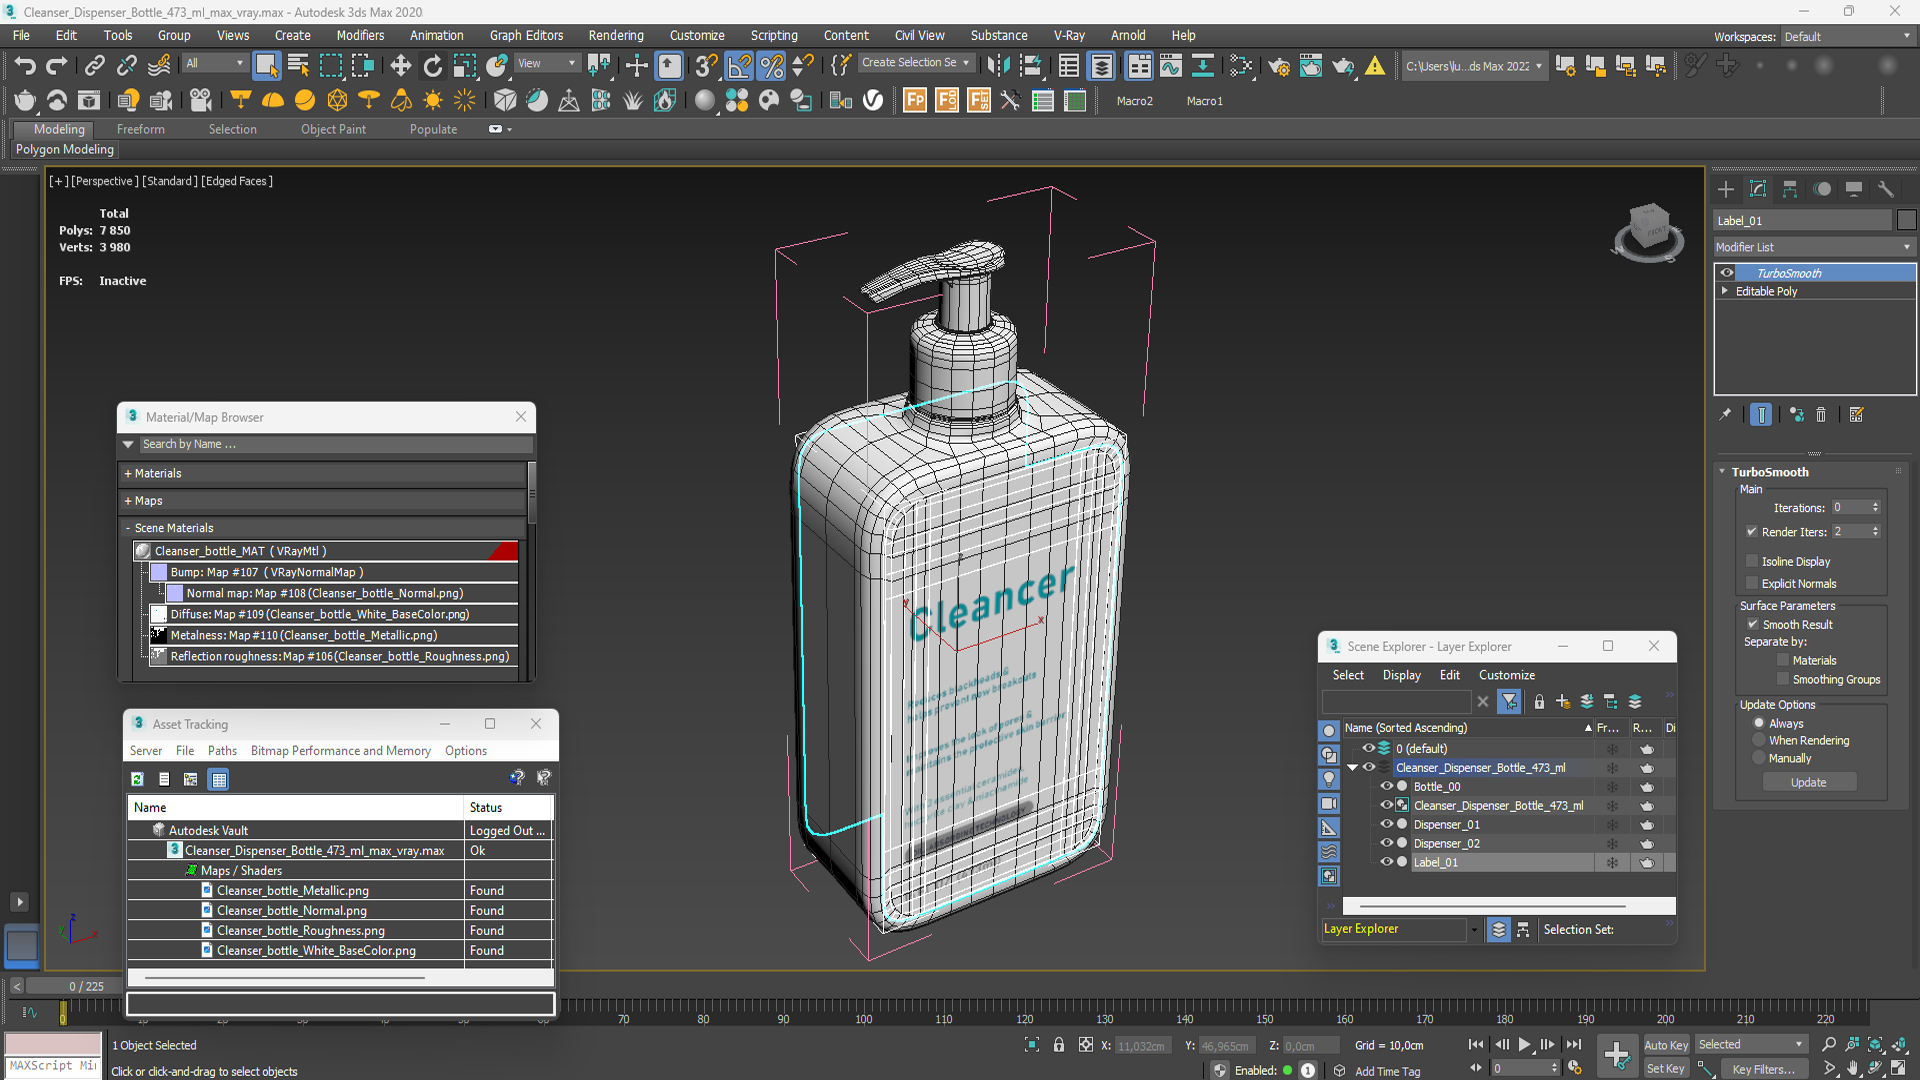Open the Hierarchy tab in Command Panel
Image resolution: width=1920 pixels, height=1080 pixels.
1790,189
